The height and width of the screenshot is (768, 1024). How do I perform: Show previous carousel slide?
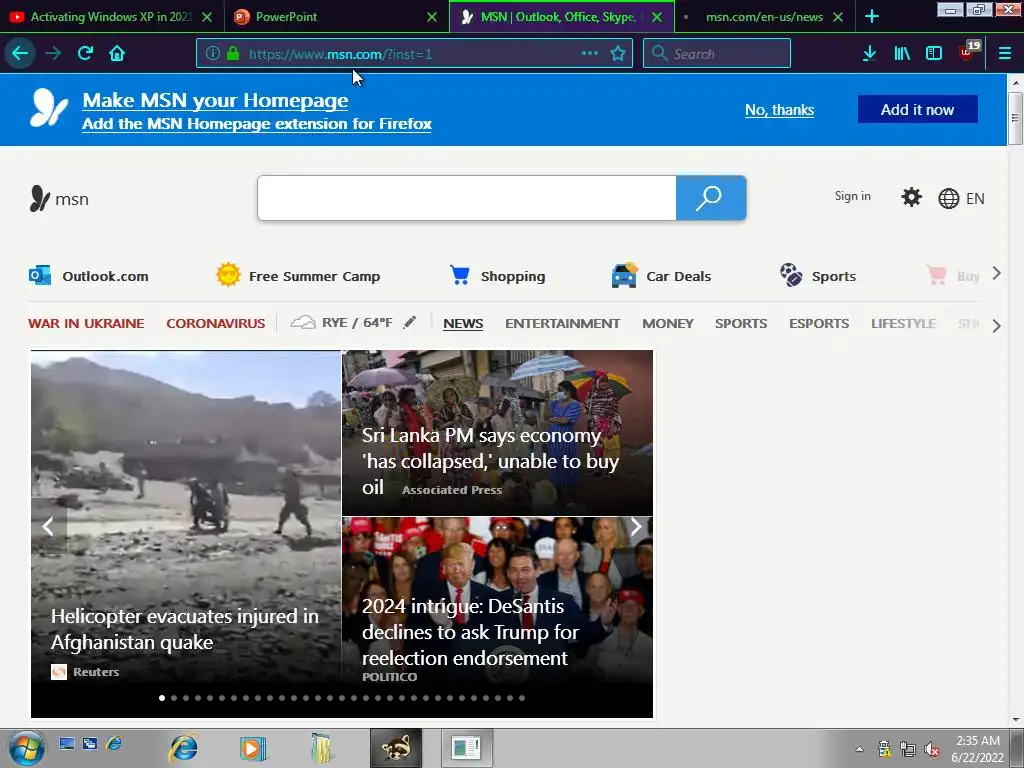click(x=48, y=526)
